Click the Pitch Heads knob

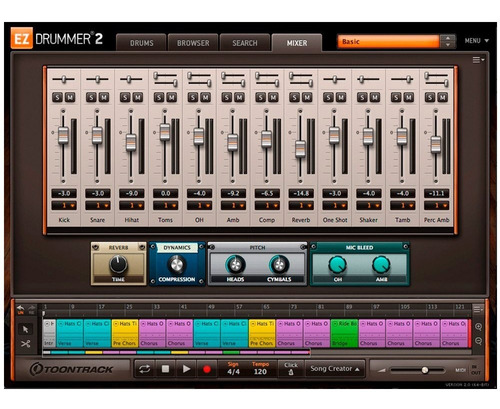[x=235, y=265]
